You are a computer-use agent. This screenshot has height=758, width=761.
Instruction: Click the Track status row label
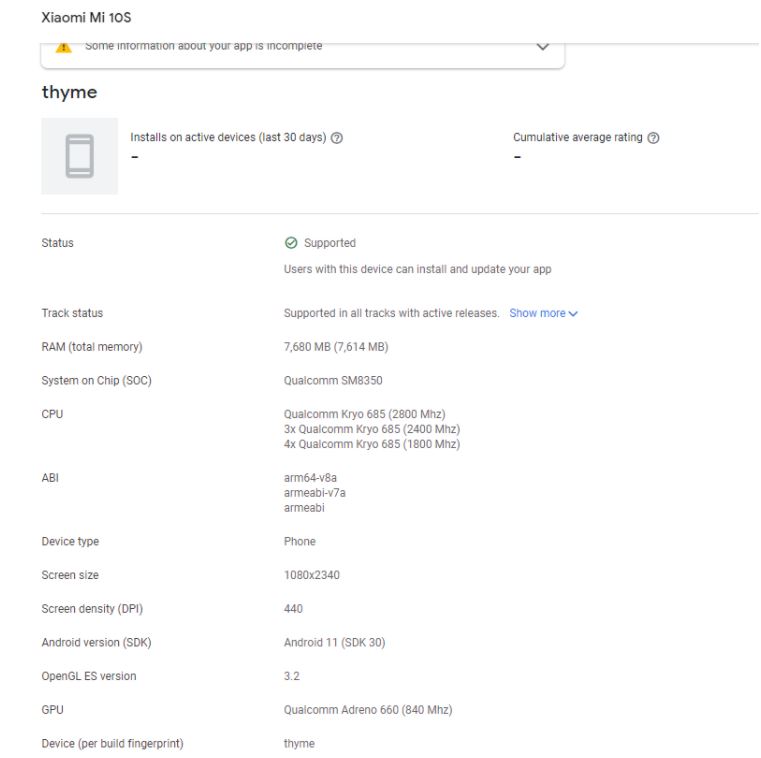(72, 313)
